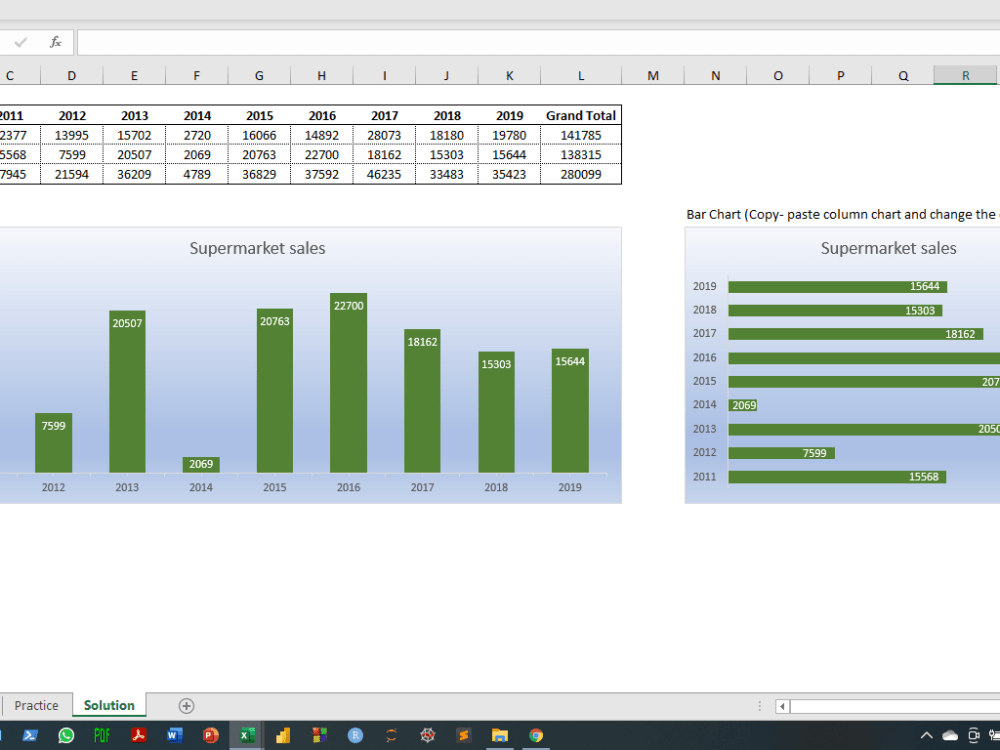Open File Explorer from the taskbar

coord(499,735)
